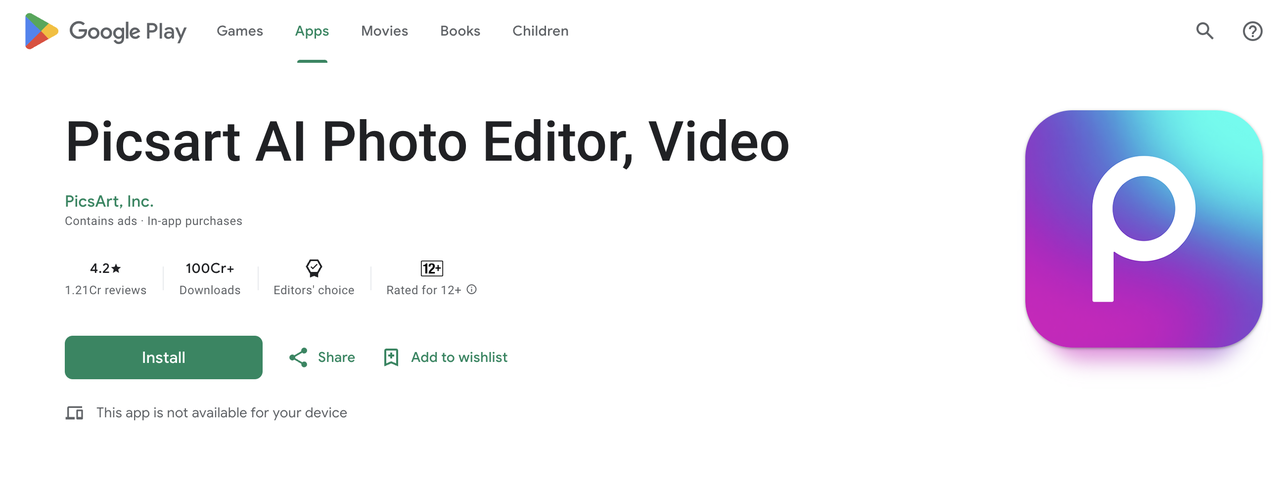The height and width of the screenshot is (489, 1280).
Task: Open the search magnifier icon
Action: (1205, 31)
